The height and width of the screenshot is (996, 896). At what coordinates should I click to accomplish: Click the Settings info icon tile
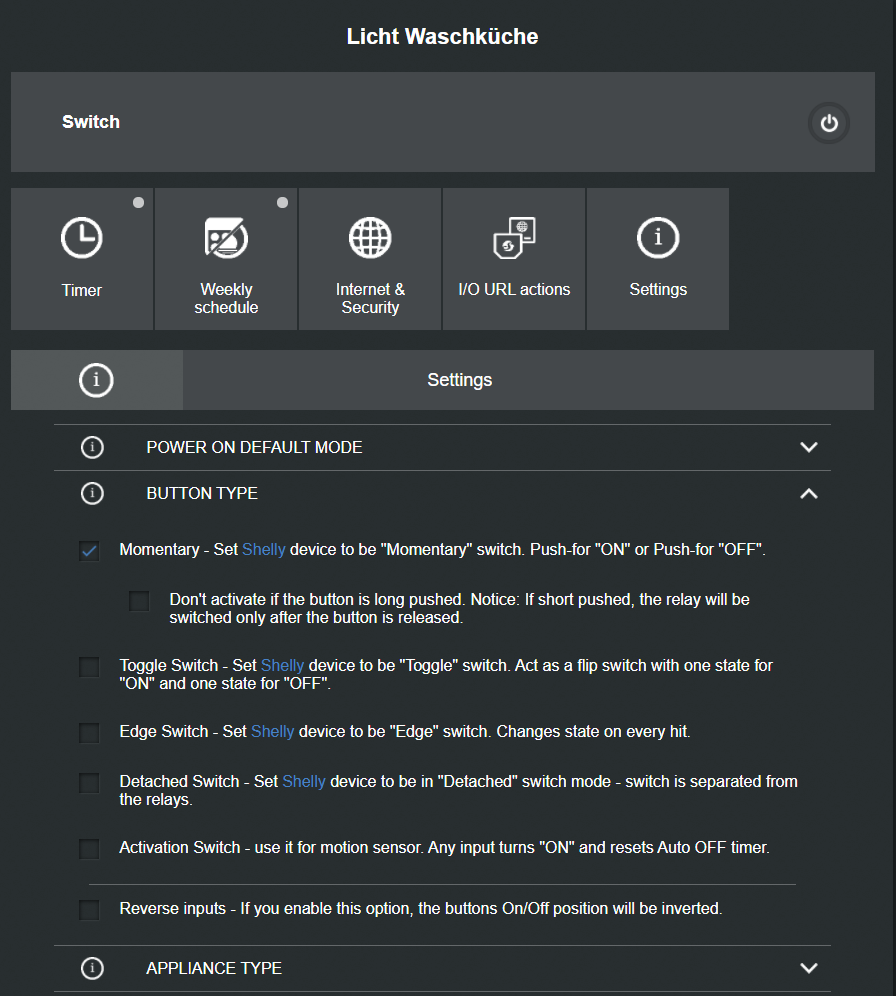click(x=658, y=238)
